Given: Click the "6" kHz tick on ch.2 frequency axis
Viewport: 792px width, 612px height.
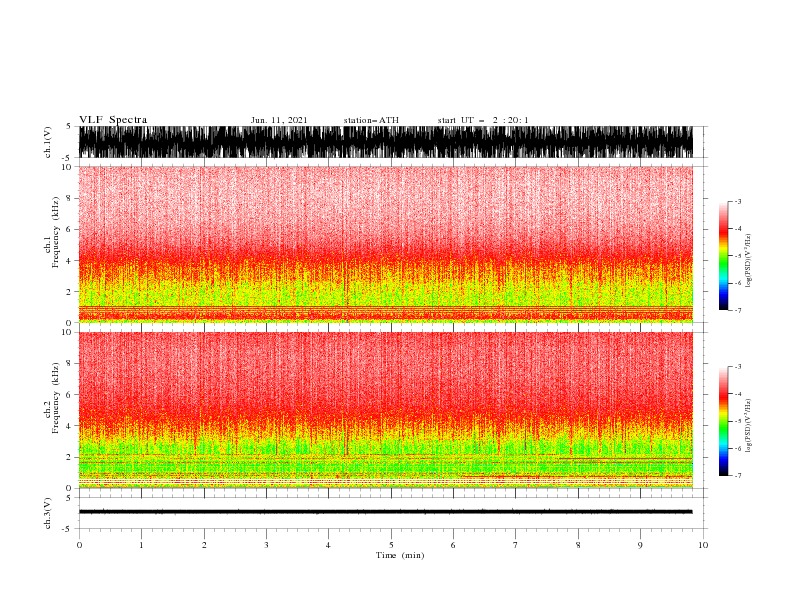Looking at the screenshot, I should coord(69,395).
